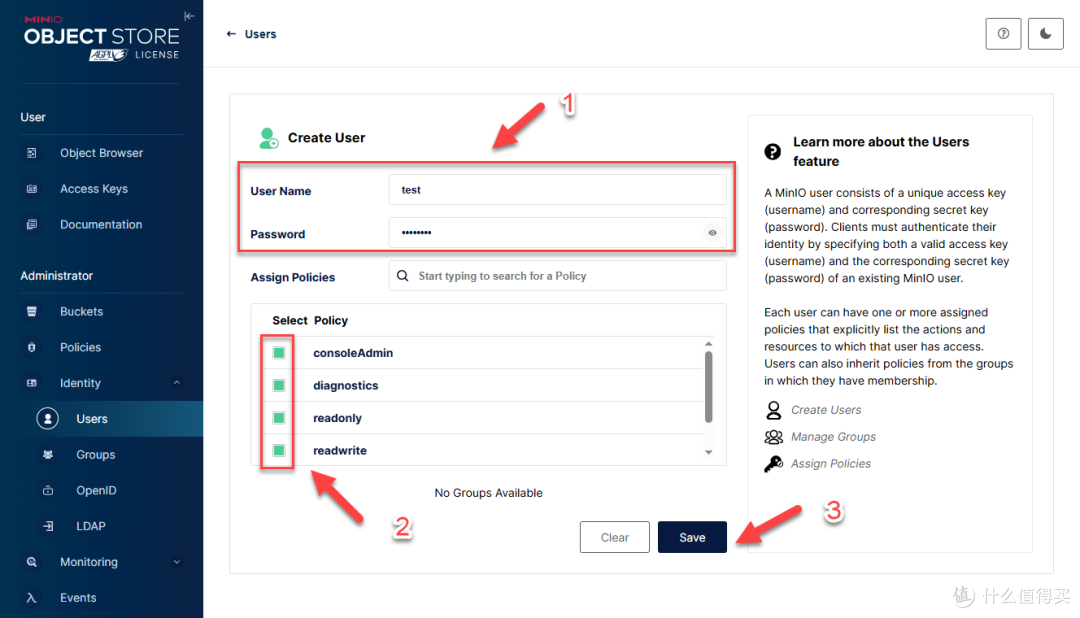Toggle the diagnostics policy checkbox
Image resolution: width=1080 pixels, height=618 pixels.
click(x=279, y=385)
